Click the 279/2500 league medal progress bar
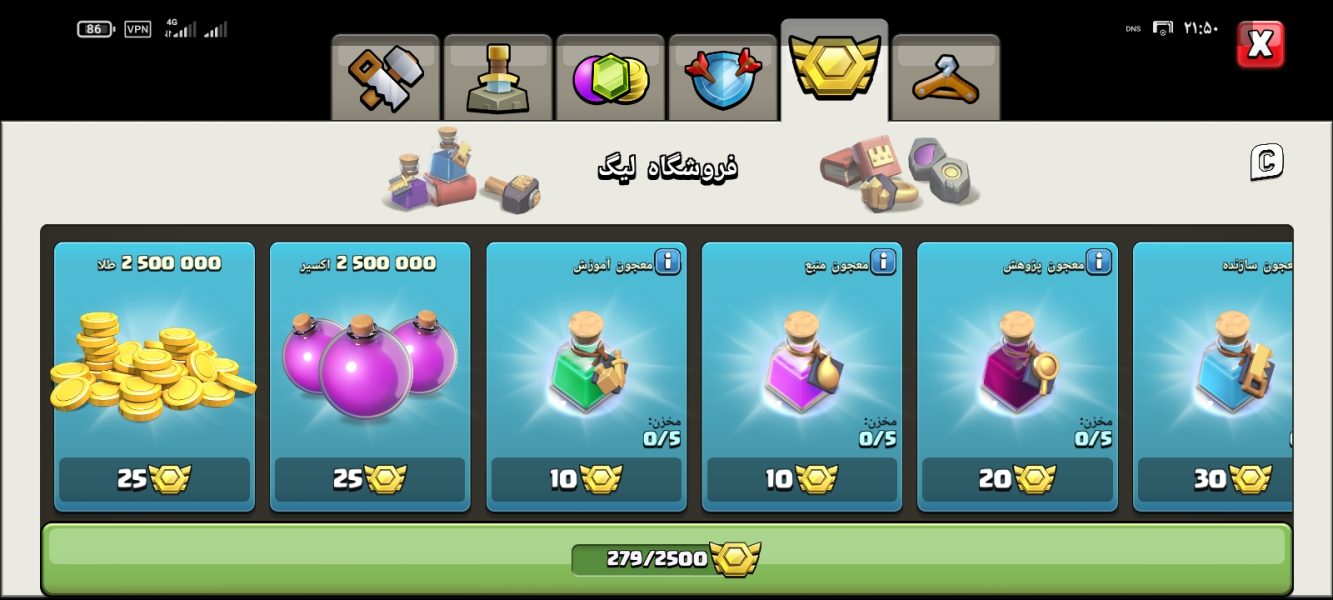1333x600 pixels. coord(666,558)
